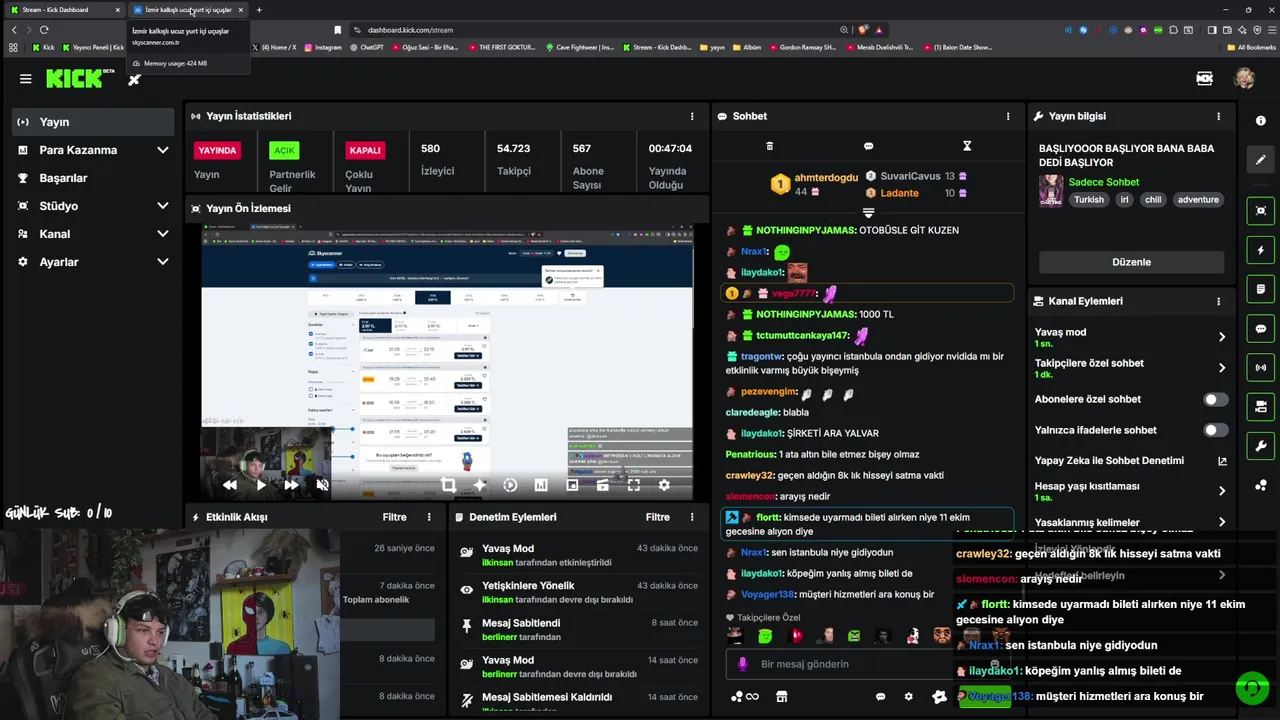1280x720 pixels.
Task: Open Kanal Eylemleri three-dot menu
Action: [1218, 301]
